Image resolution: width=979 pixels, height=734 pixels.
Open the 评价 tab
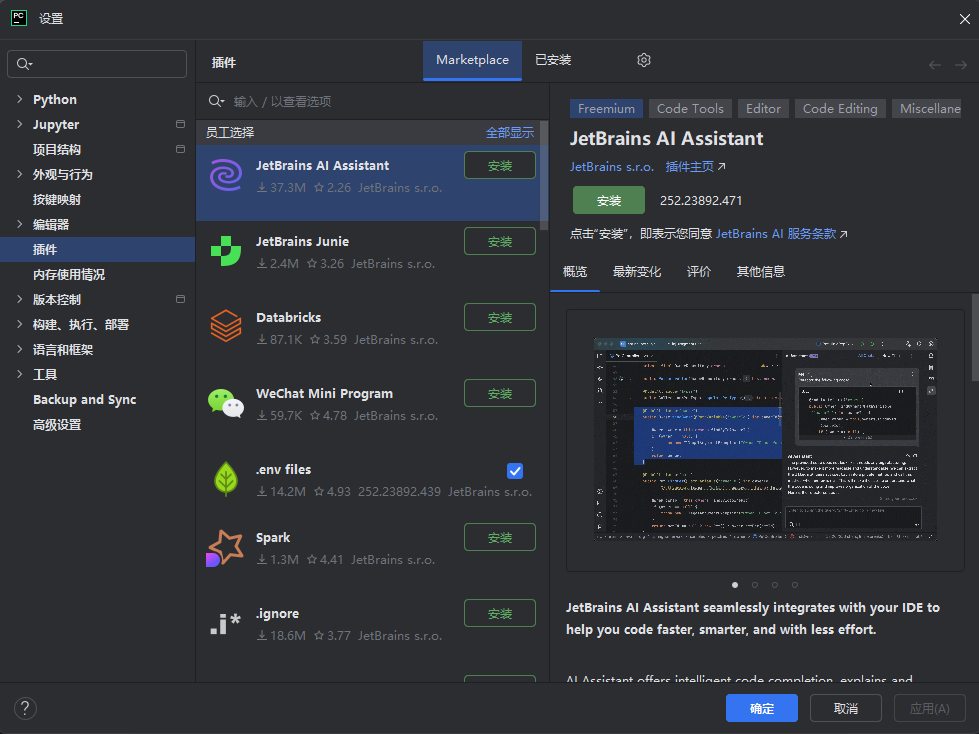coord(699,272)
